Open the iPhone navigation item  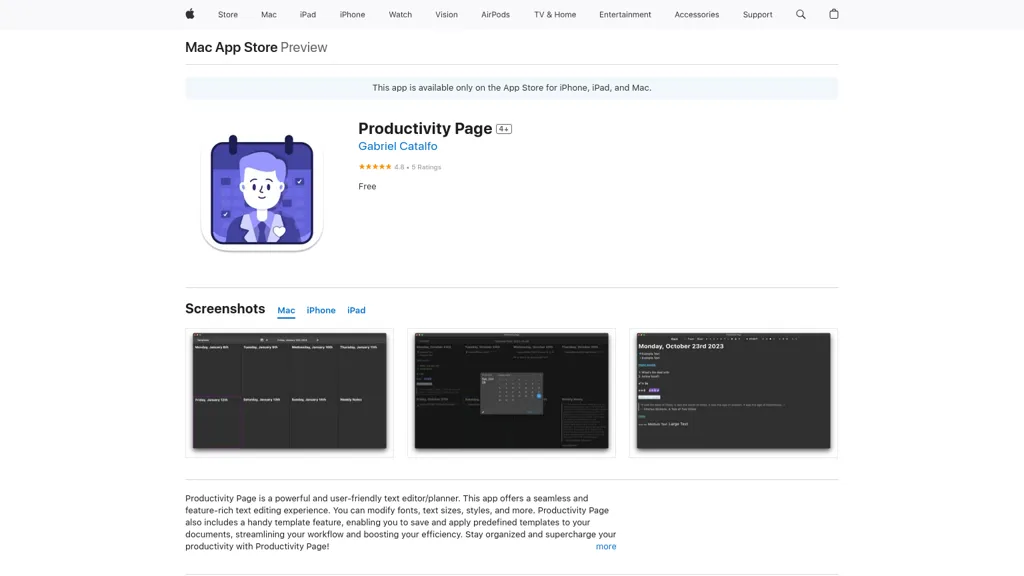[x=352, y=14]
